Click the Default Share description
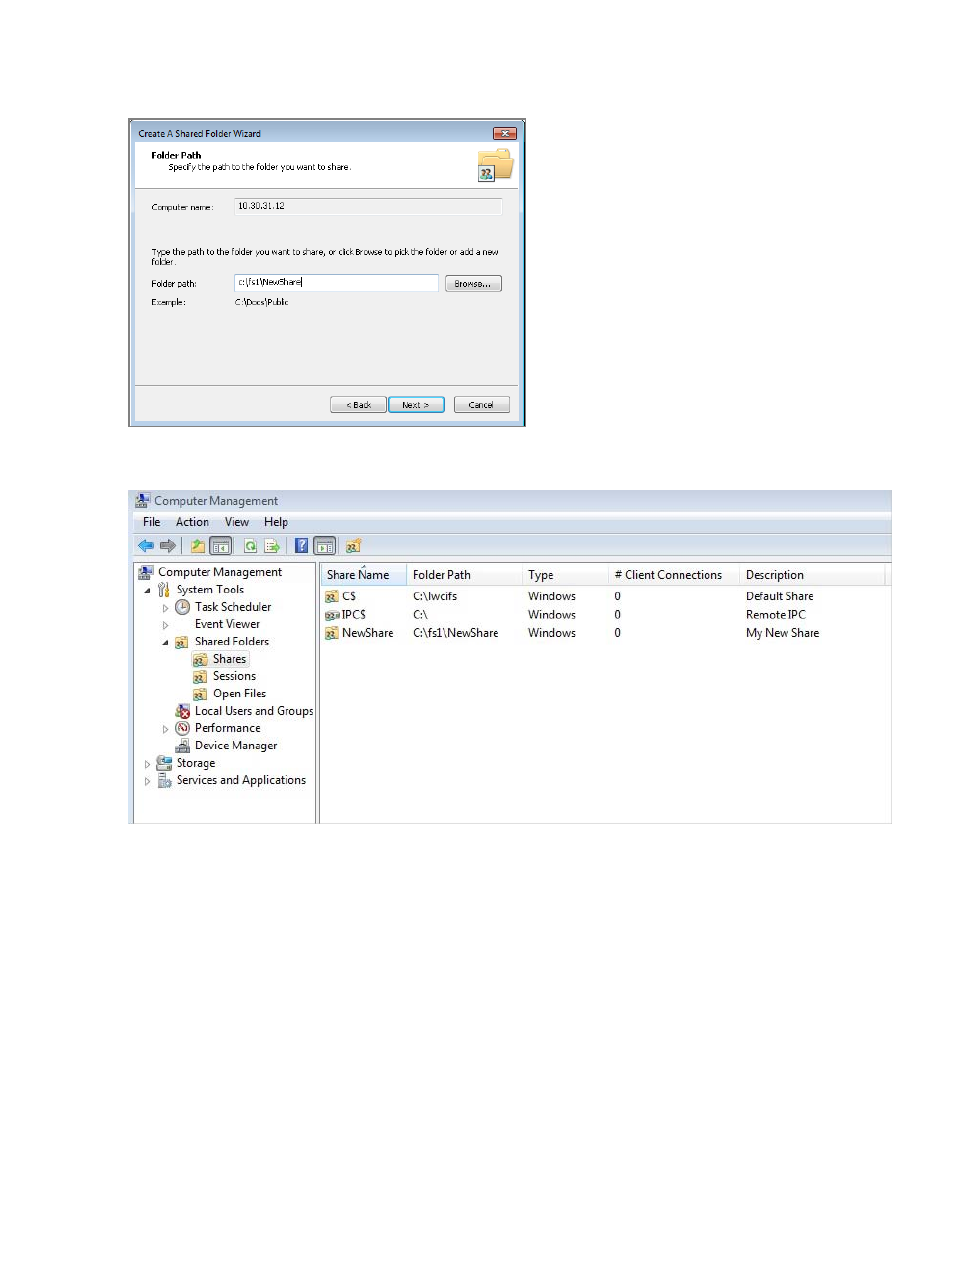954x1270 pixels. tap(779, 597)
